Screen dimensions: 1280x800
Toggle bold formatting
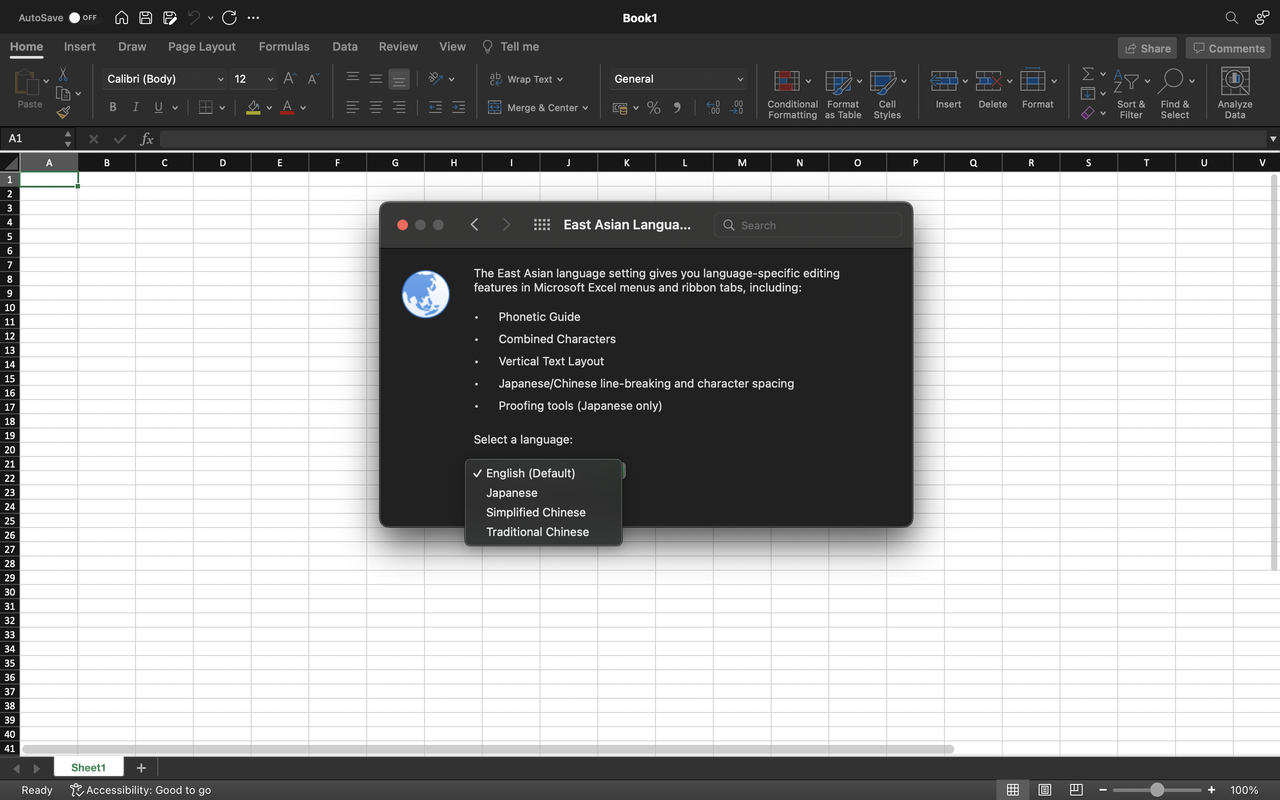click(x=112, y=107)
